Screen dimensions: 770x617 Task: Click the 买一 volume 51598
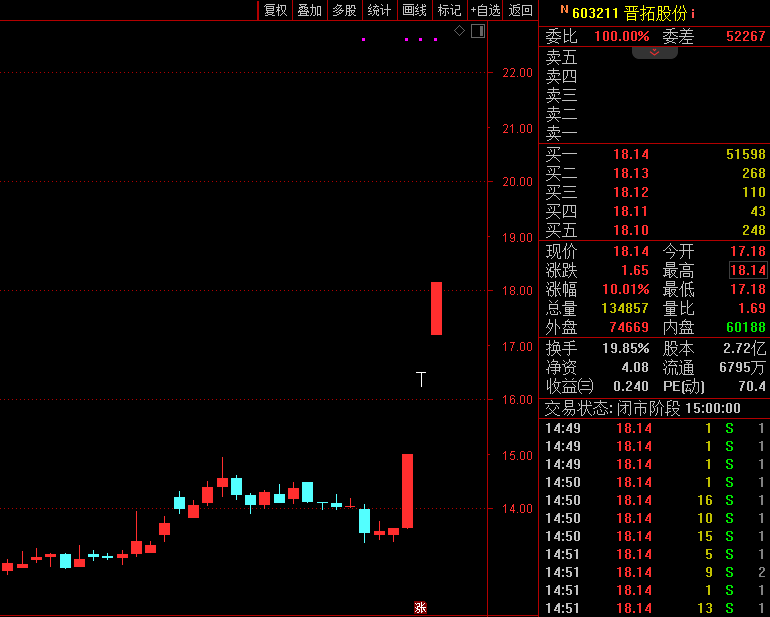745,154
